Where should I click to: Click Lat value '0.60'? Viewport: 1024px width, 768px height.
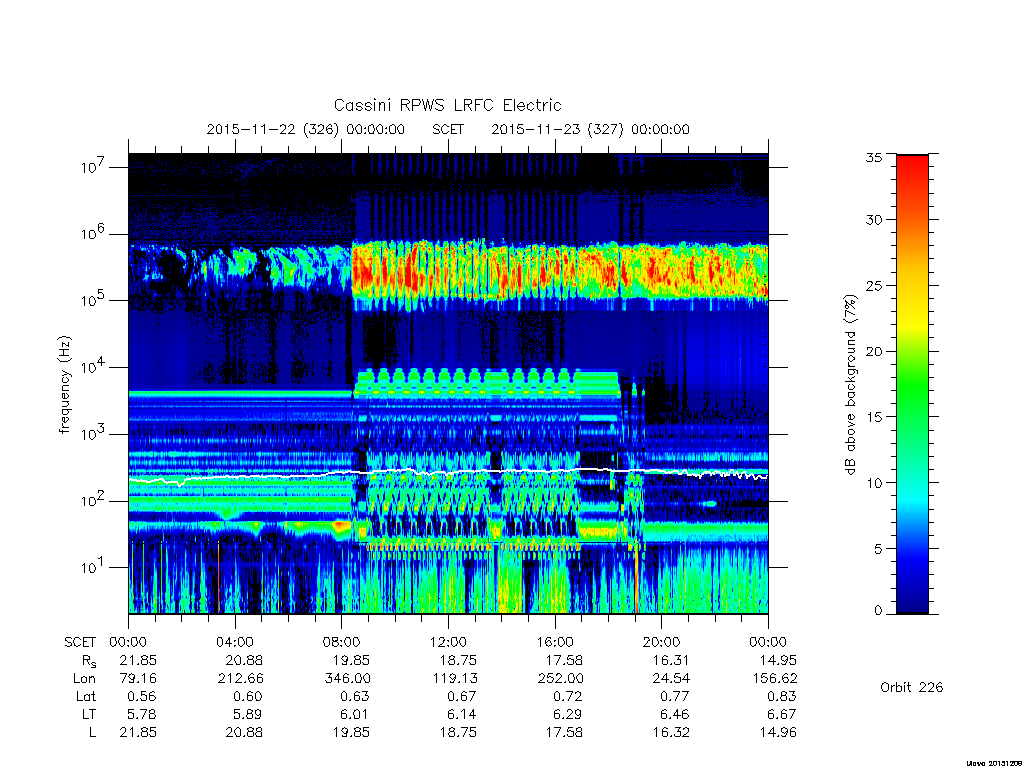click(248, 696)
